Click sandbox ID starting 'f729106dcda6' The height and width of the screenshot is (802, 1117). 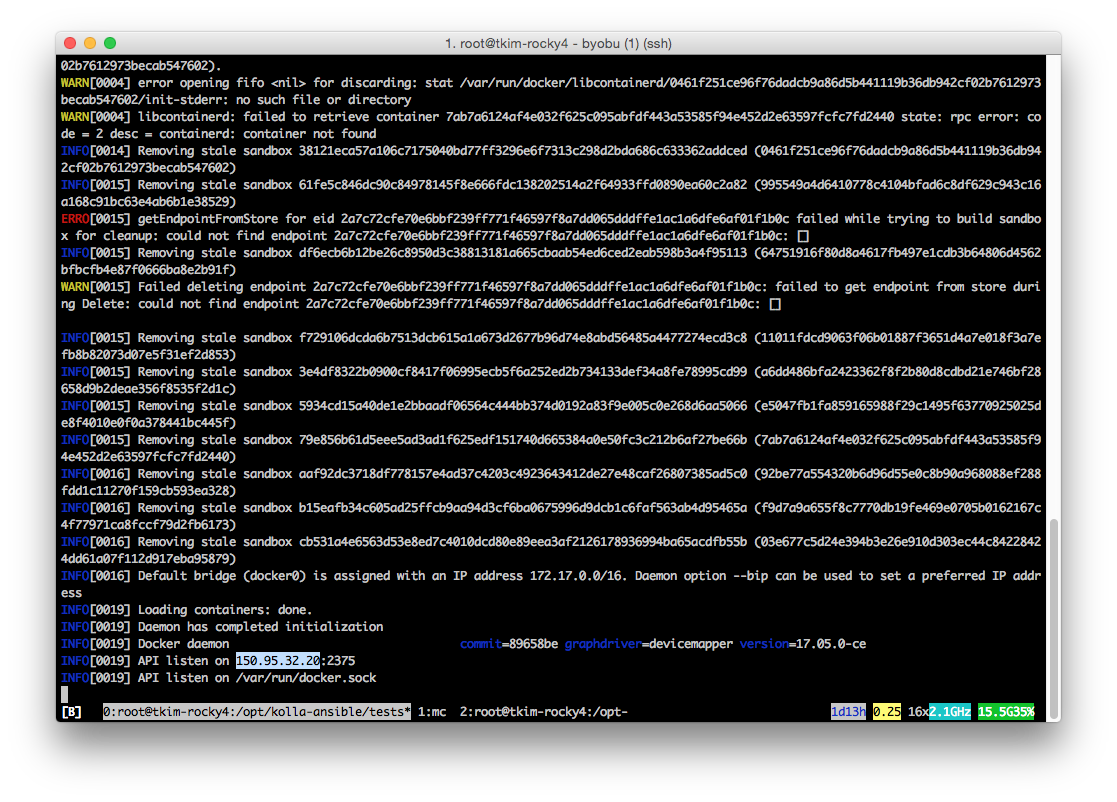523,338
